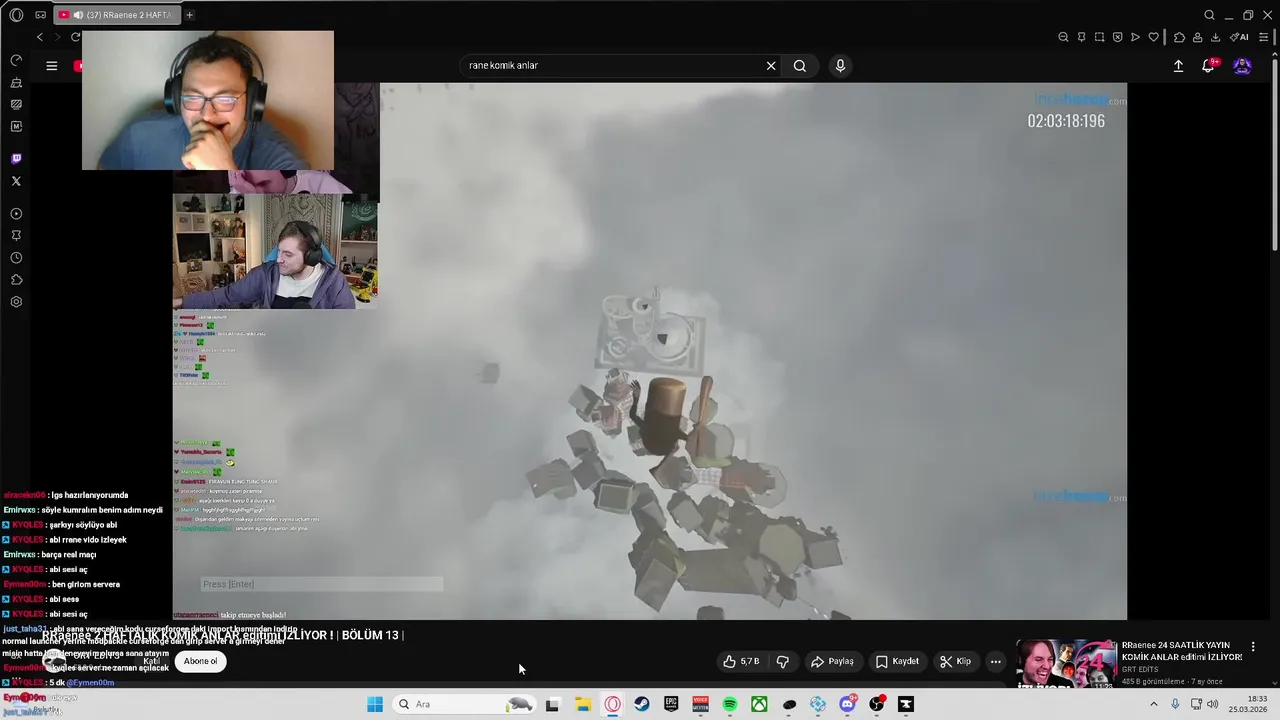This screenshot has height=720, width=1280.
Task: Search tabs with top magnifier icon
Action: pos(1209,15)
